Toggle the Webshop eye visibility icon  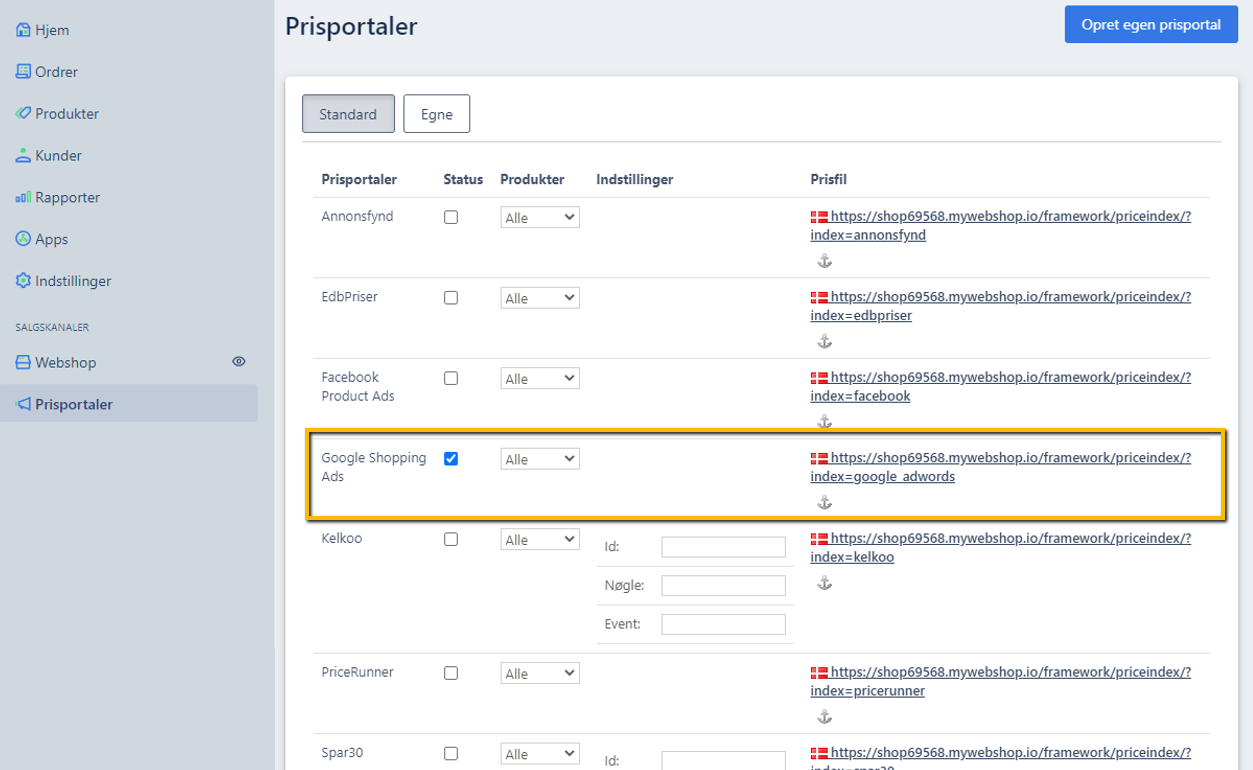[x=239, y=362]
